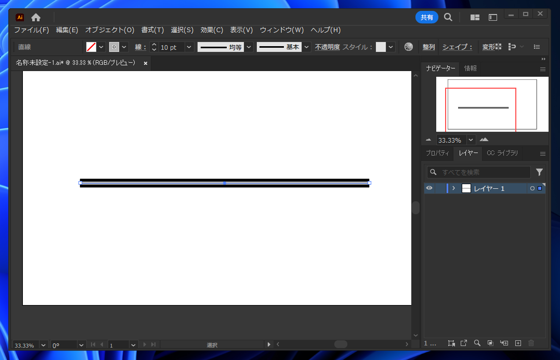Click the Collect for Export icon in Layers panel
The height and width of the screenshot is (360, 560).
(463, 343)
